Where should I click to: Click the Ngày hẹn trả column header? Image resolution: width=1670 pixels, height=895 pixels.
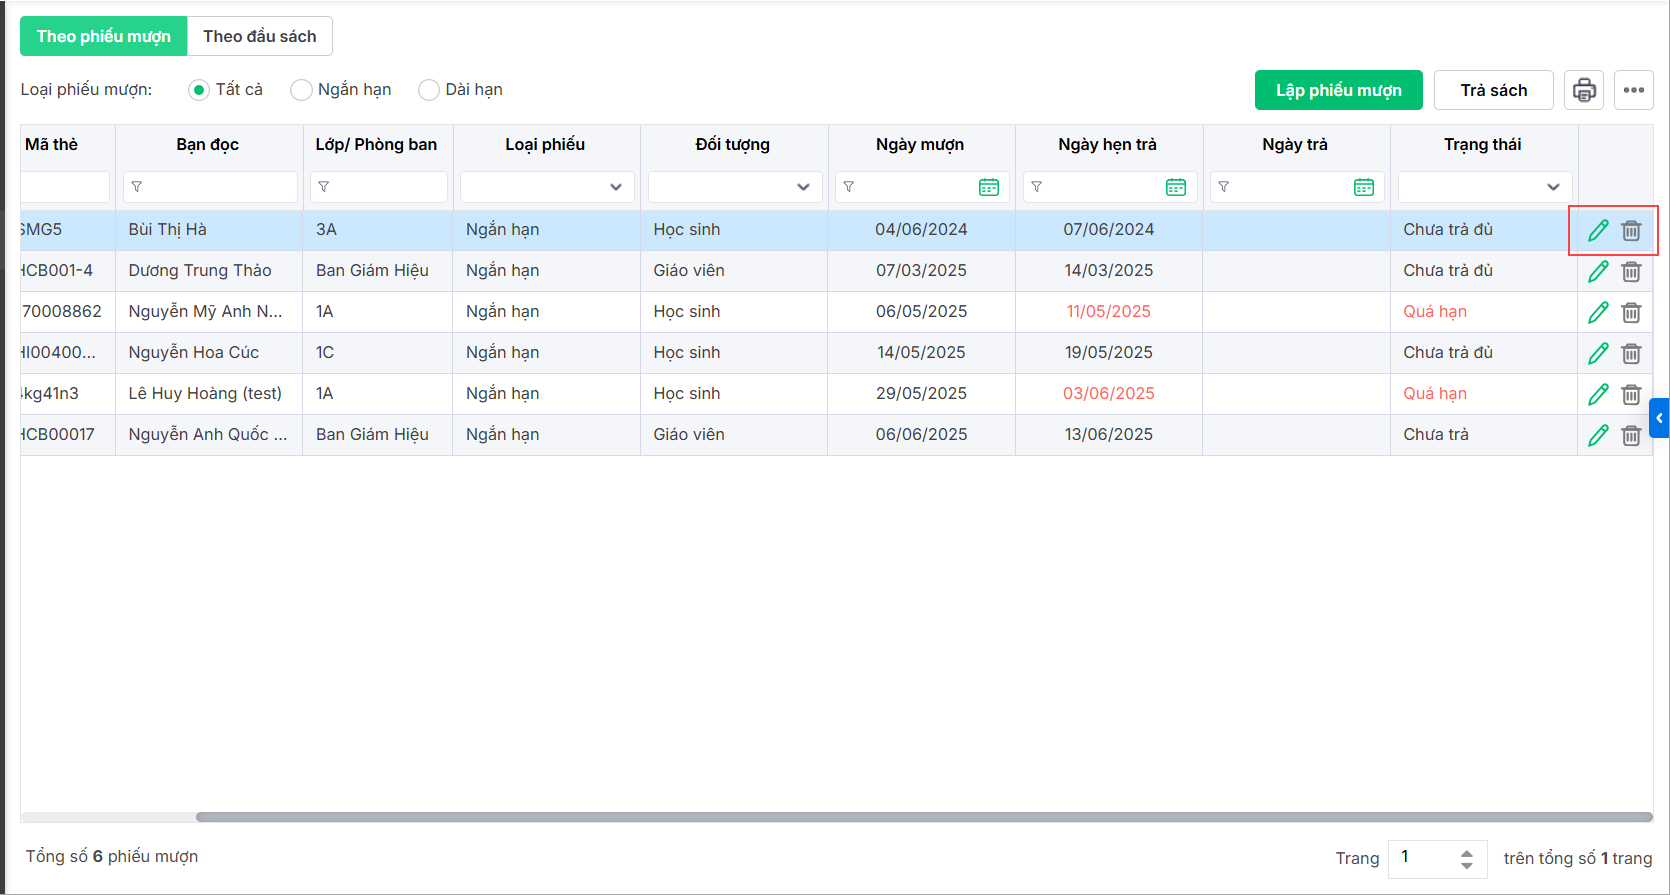pos(1108,144)
